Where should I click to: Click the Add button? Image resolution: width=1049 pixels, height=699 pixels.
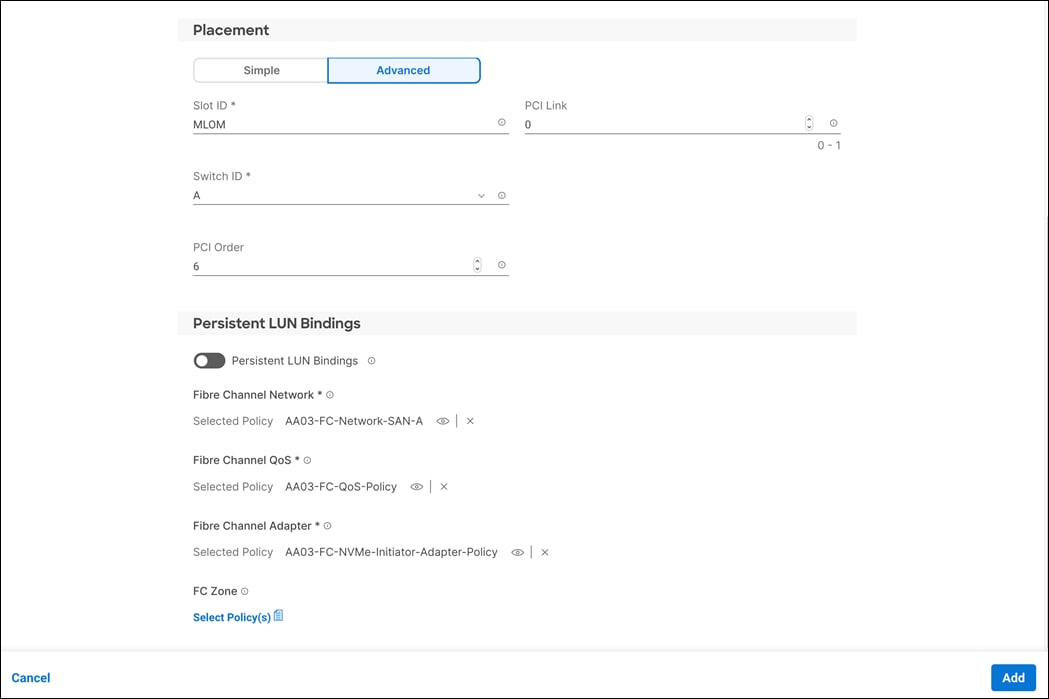pos(1013,677)
